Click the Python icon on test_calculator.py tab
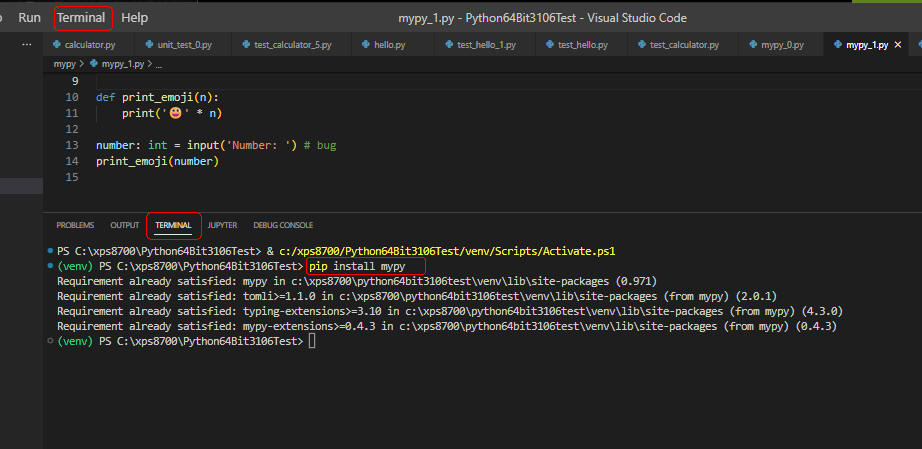 pyautogui.click(x=642, y=45)
